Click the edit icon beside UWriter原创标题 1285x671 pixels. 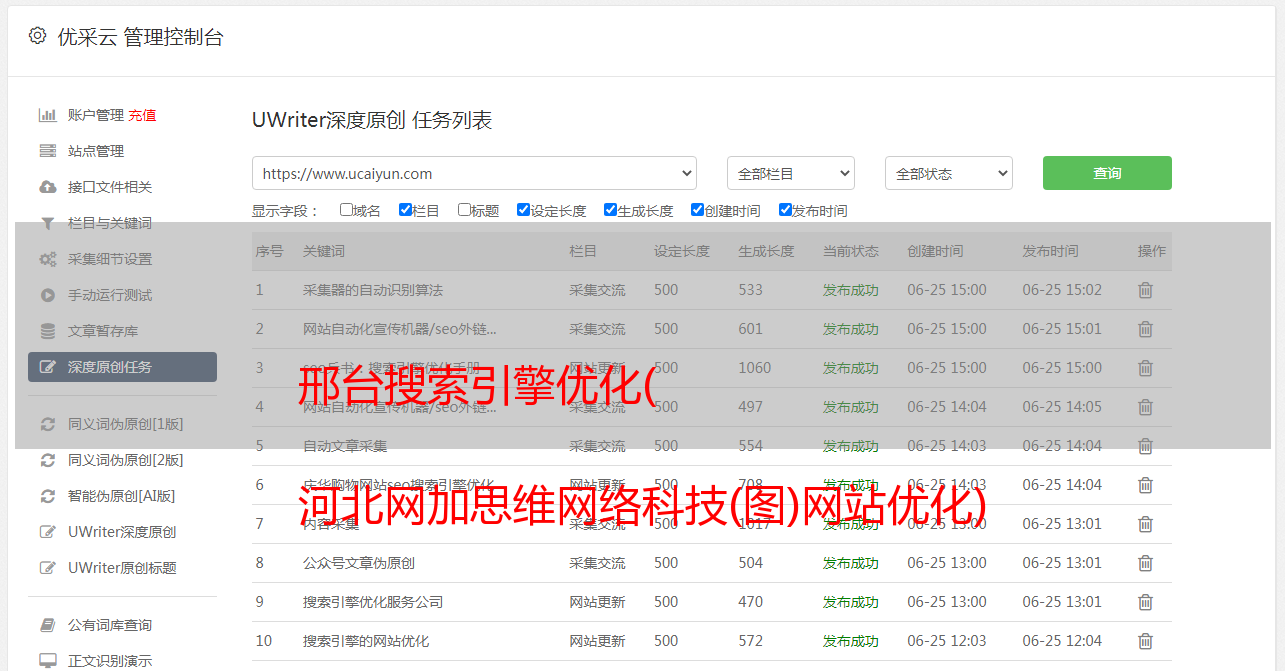pos(47,568)
